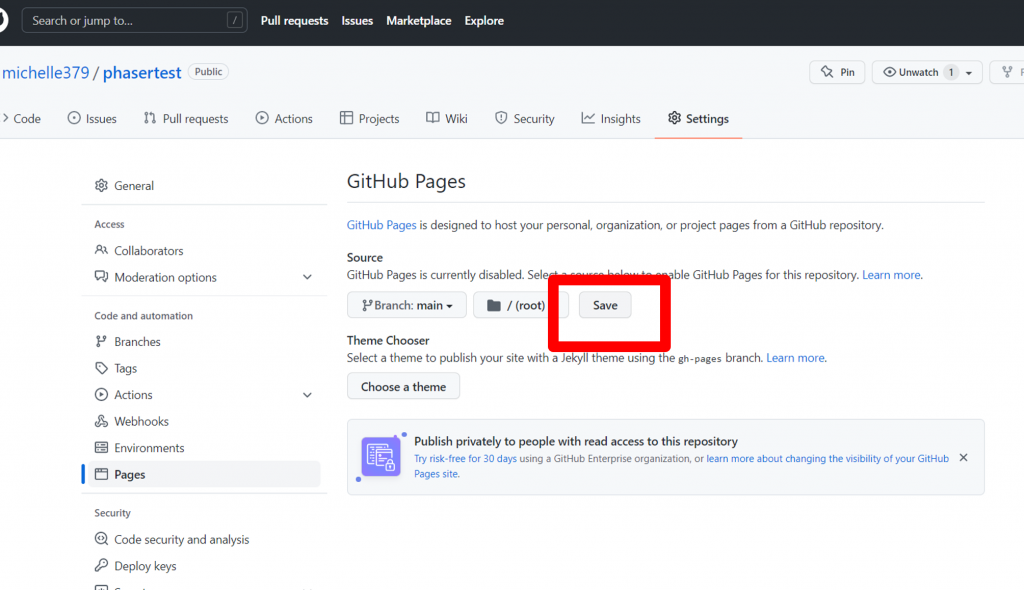Click the Insights graph icon
This screenshot has width=1024, height=590.
(x=588, y=118)
